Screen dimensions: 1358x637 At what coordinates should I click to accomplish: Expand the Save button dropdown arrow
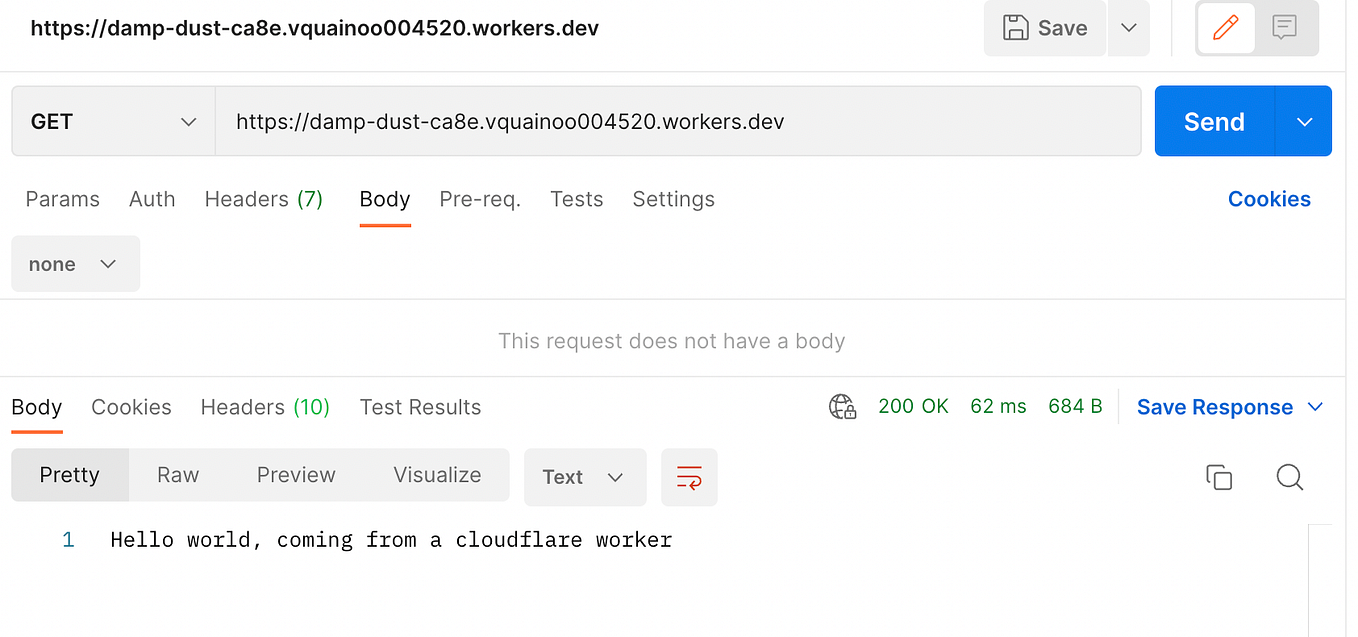[x=1128, y=27]
